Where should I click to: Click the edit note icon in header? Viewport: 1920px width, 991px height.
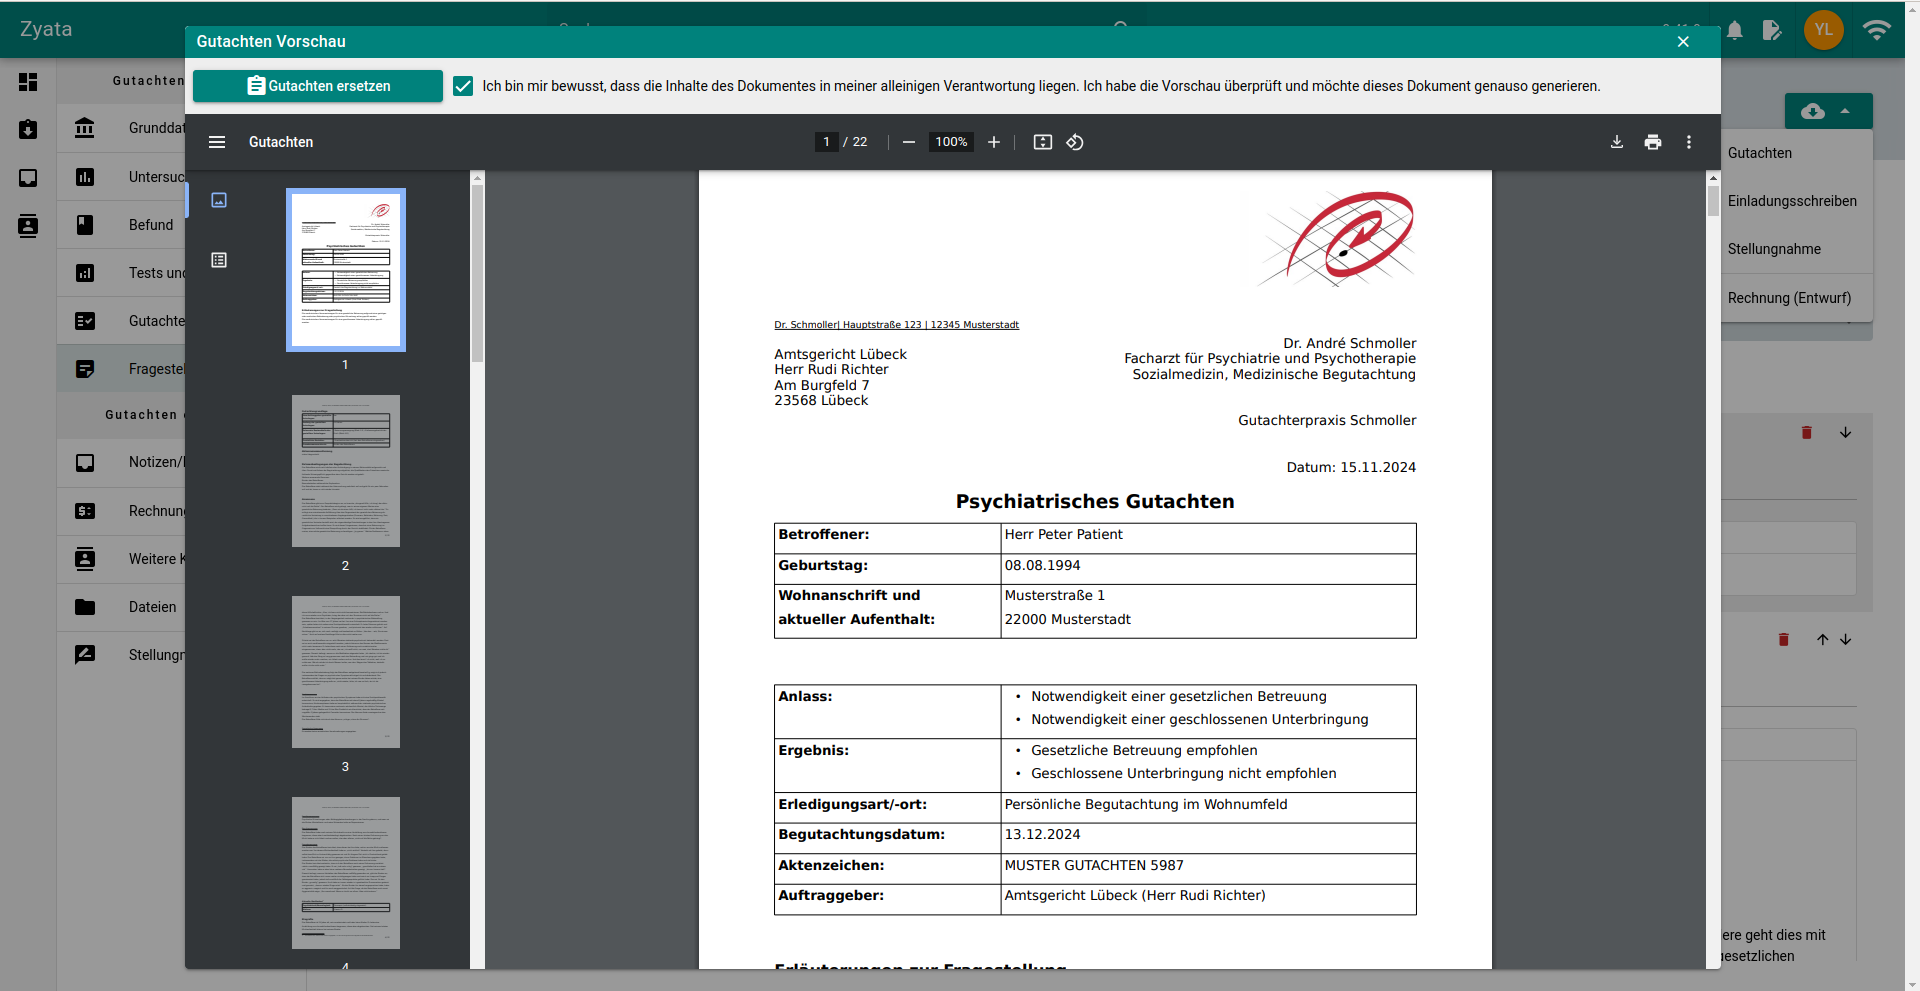point(1772,30)
